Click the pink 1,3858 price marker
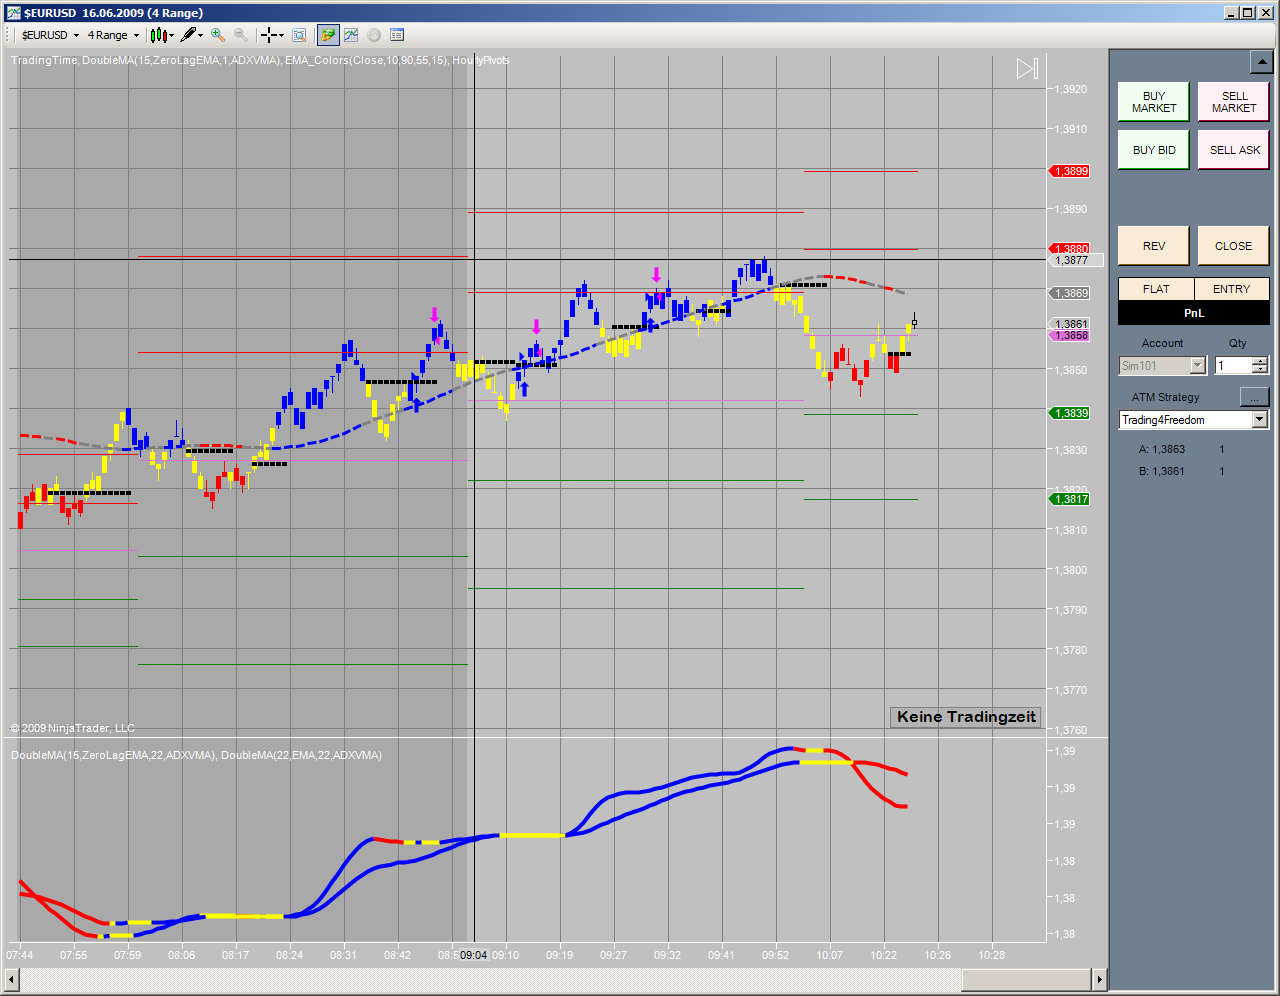 1068,336
